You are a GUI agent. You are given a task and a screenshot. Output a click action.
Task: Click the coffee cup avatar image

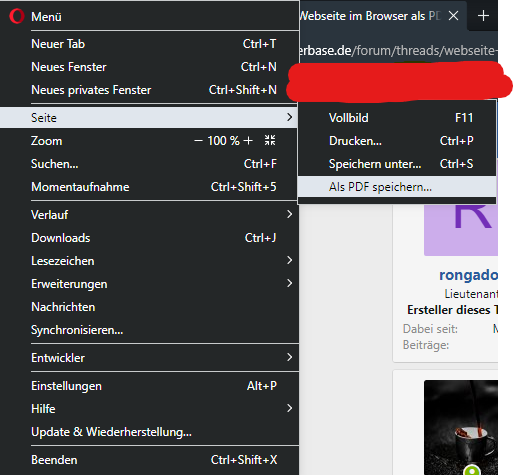pos(461,427)
